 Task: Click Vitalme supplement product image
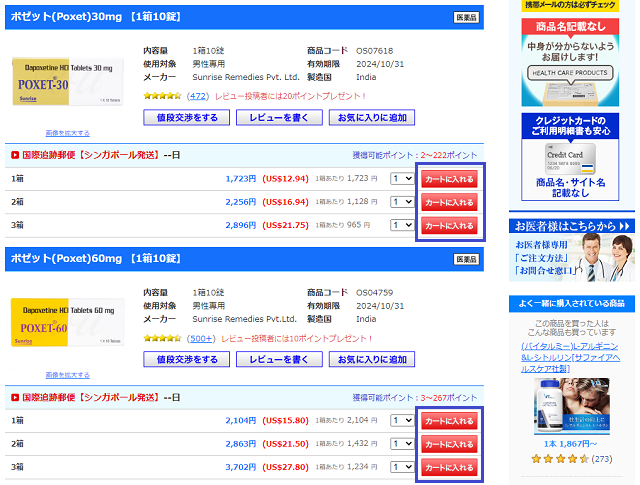point(571,406)
